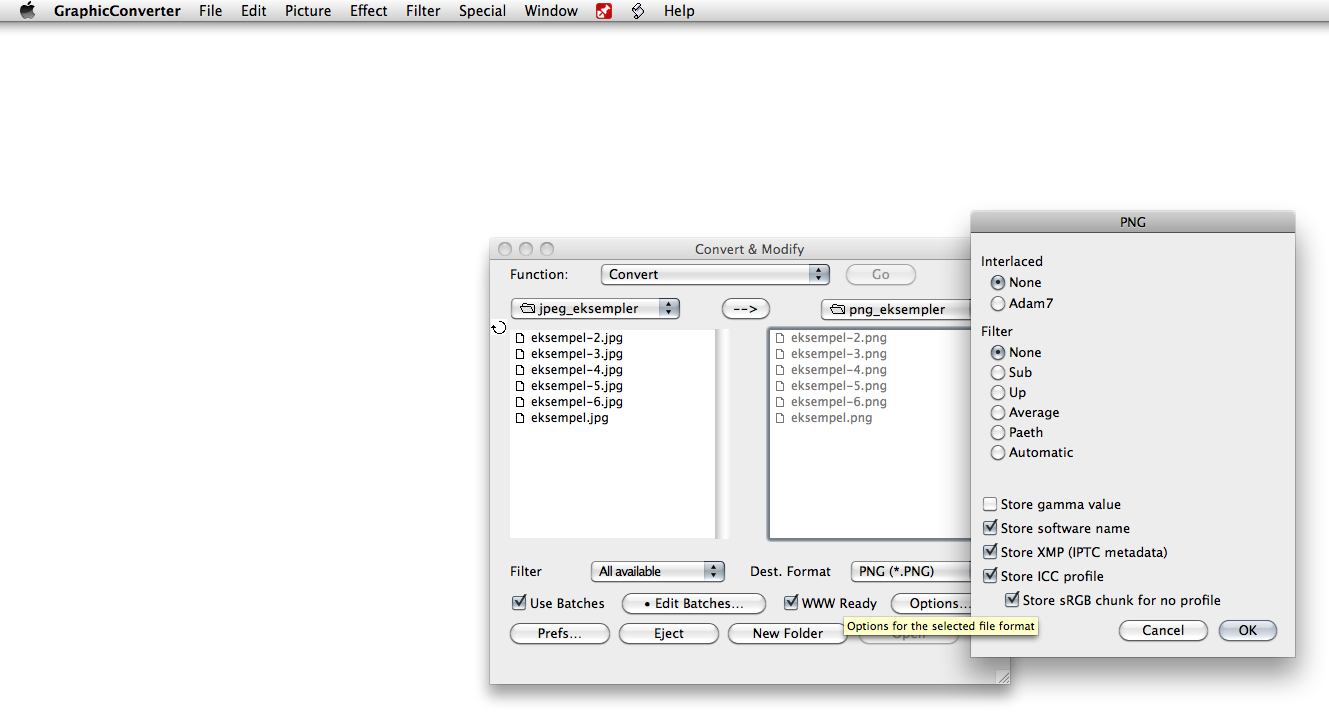Image resolution: width=1329 pixels, height=726 pixels.
Task: Open the Special menu
Action: (x=482, y=11)
